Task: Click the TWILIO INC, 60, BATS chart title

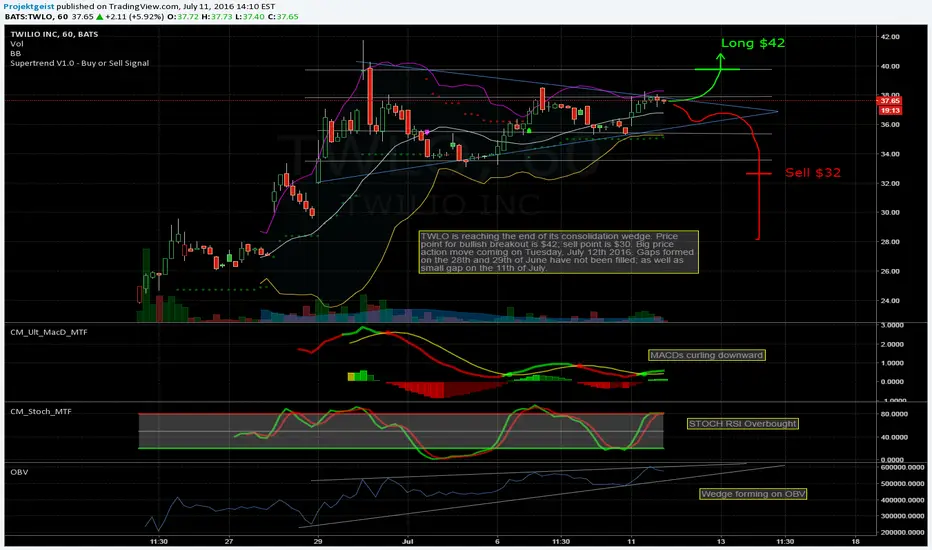Action: click(x=54, y=34)
